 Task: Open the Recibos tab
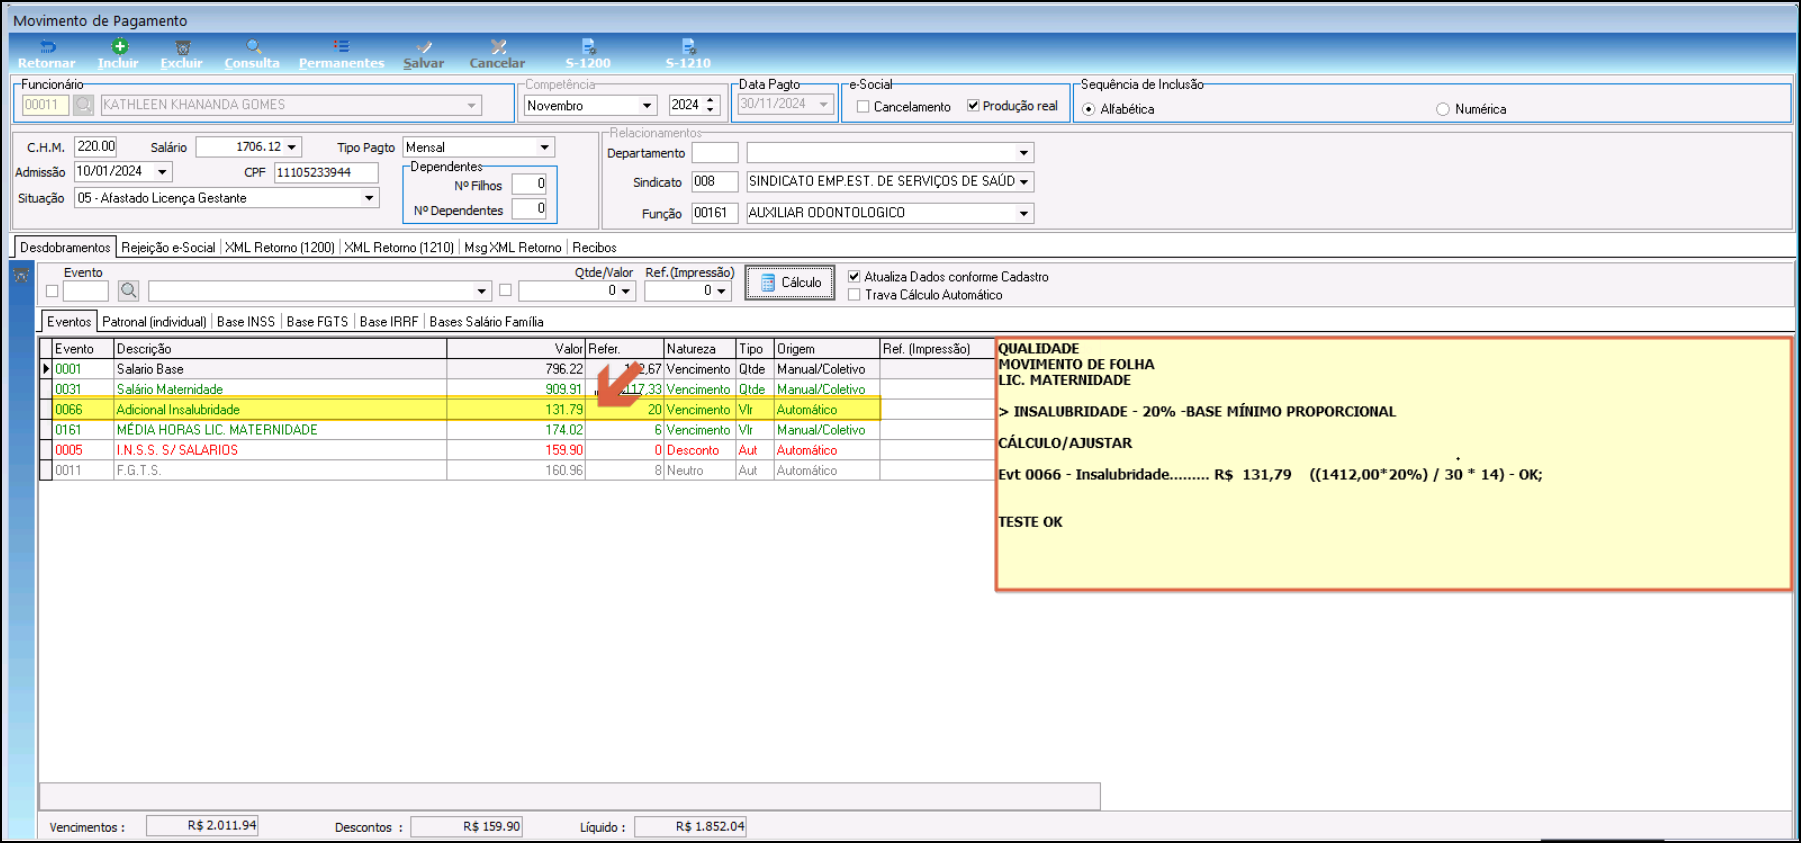pos(594,247)
